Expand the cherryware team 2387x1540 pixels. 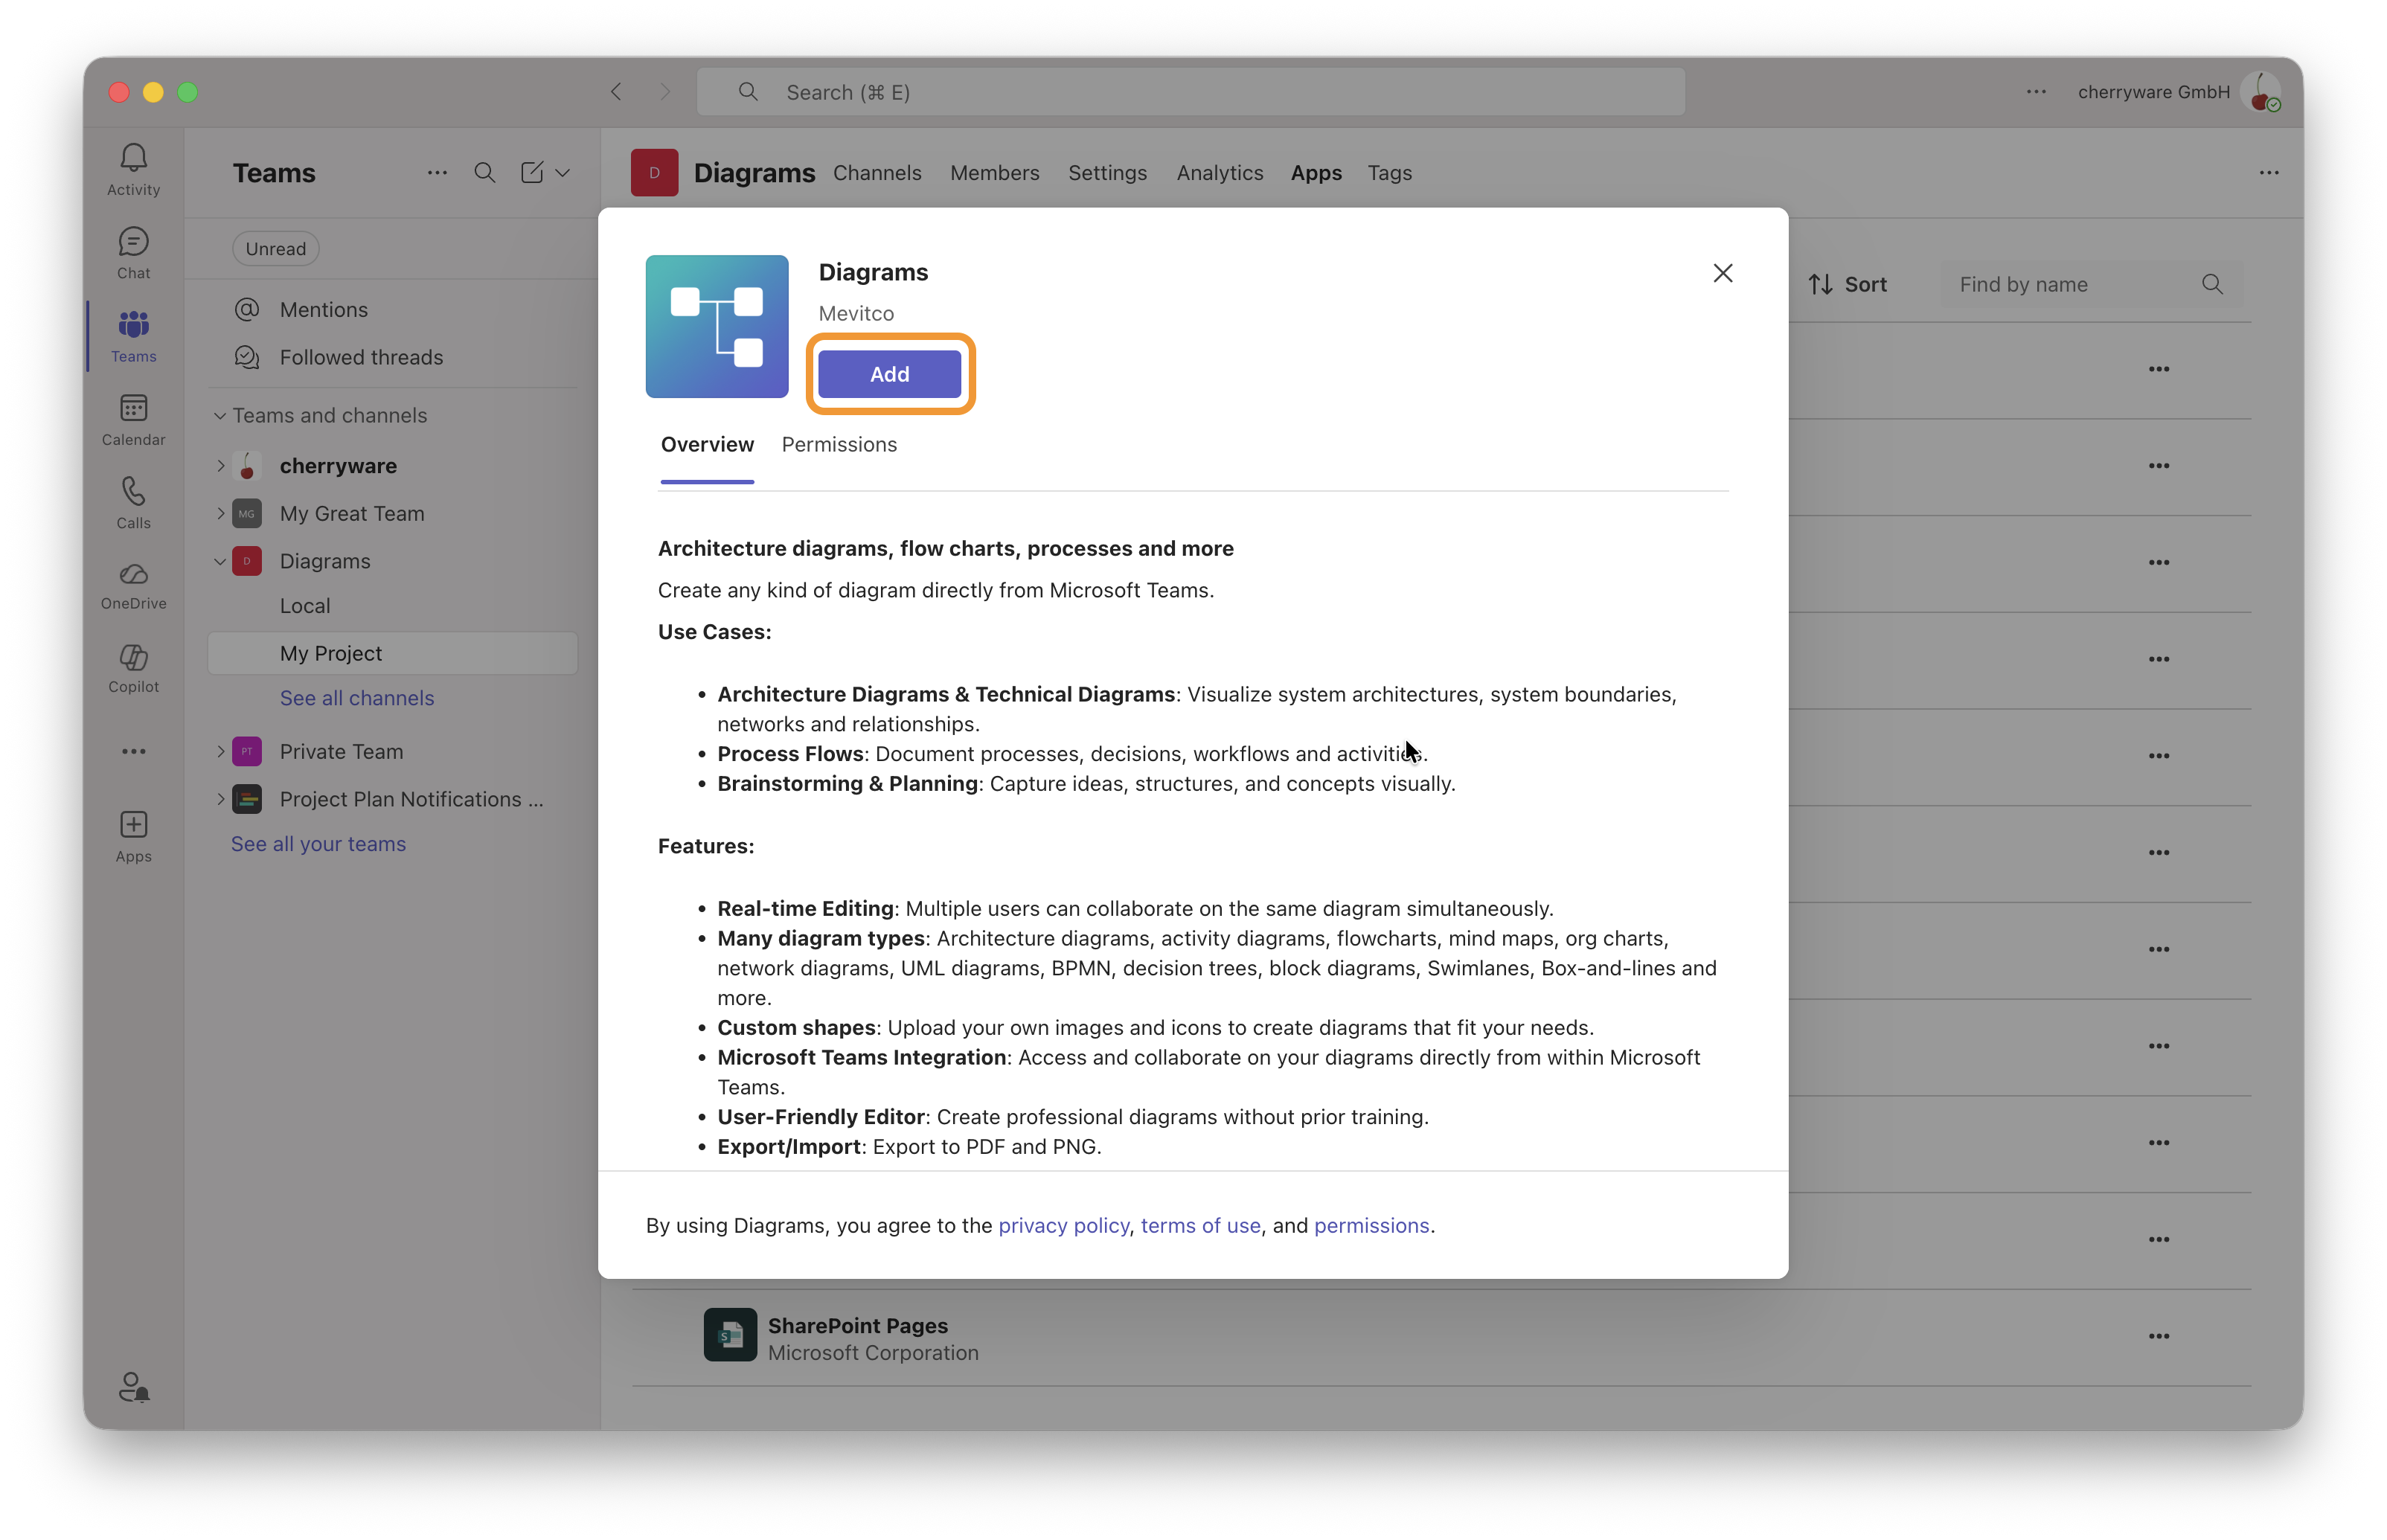point(221,466)
